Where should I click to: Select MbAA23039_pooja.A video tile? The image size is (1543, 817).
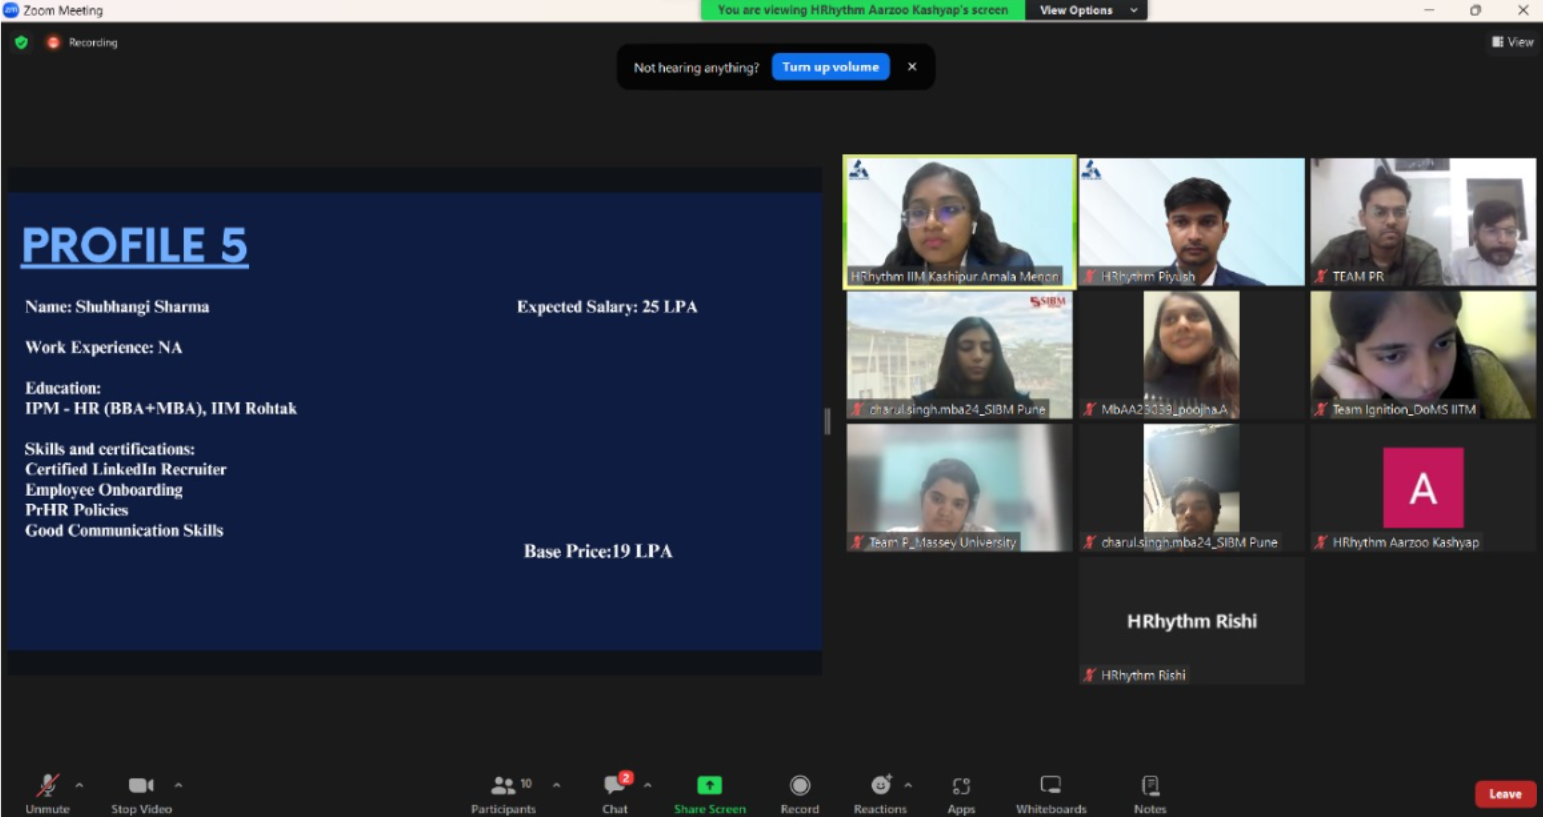1192,355
